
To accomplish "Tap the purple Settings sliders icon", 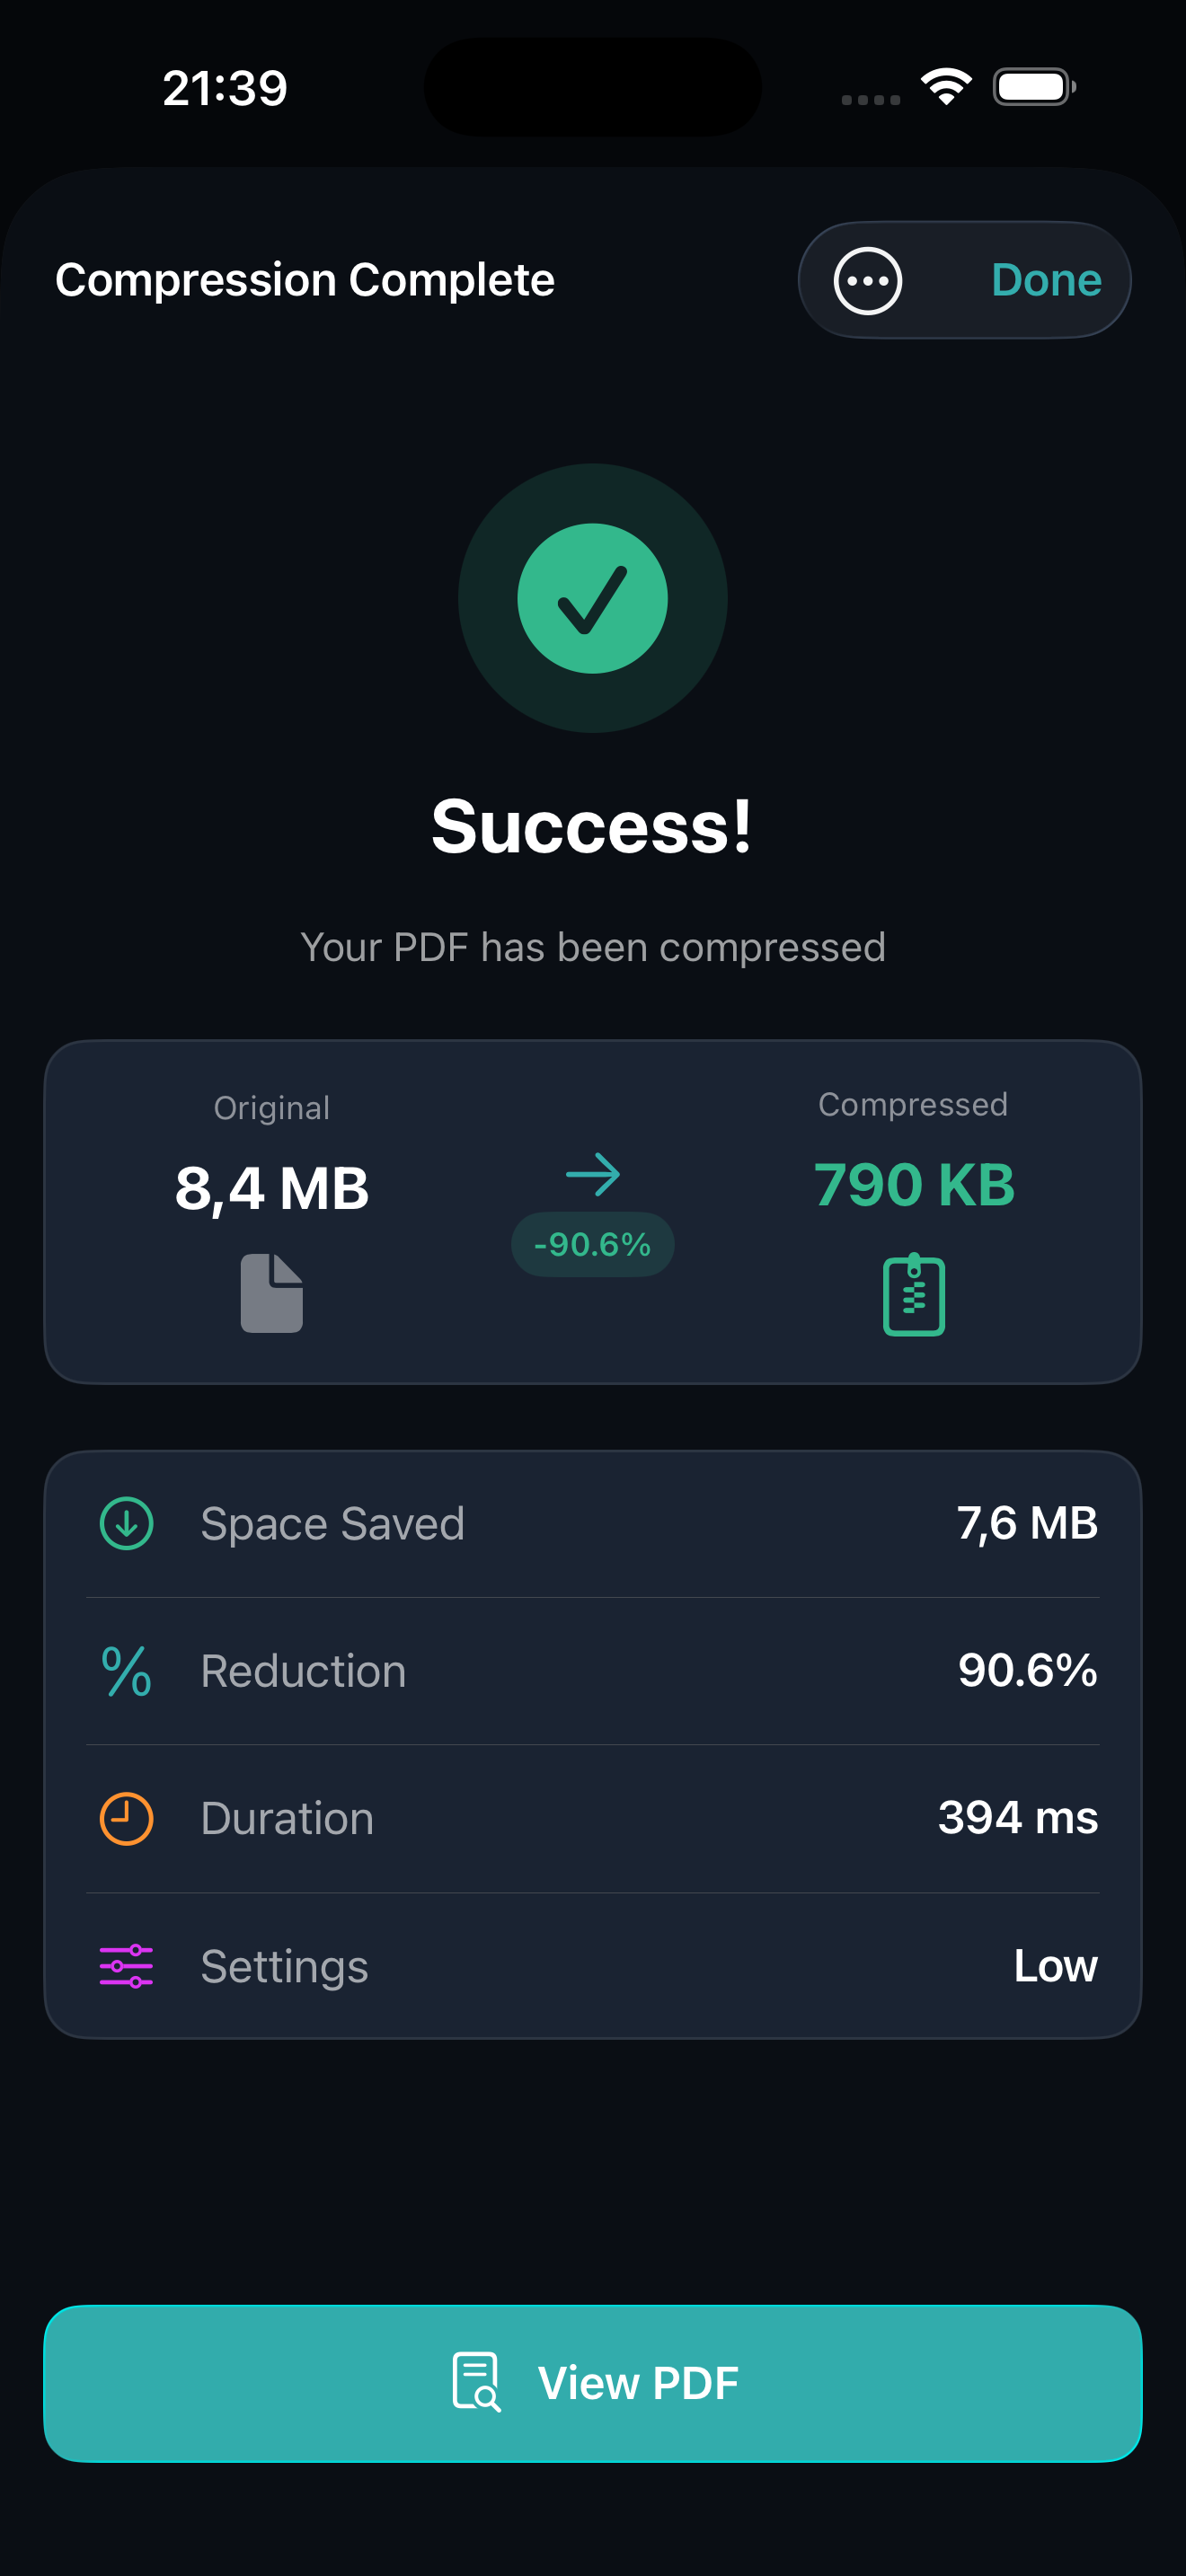I will pyautogui.click(x=127, y=1966).
